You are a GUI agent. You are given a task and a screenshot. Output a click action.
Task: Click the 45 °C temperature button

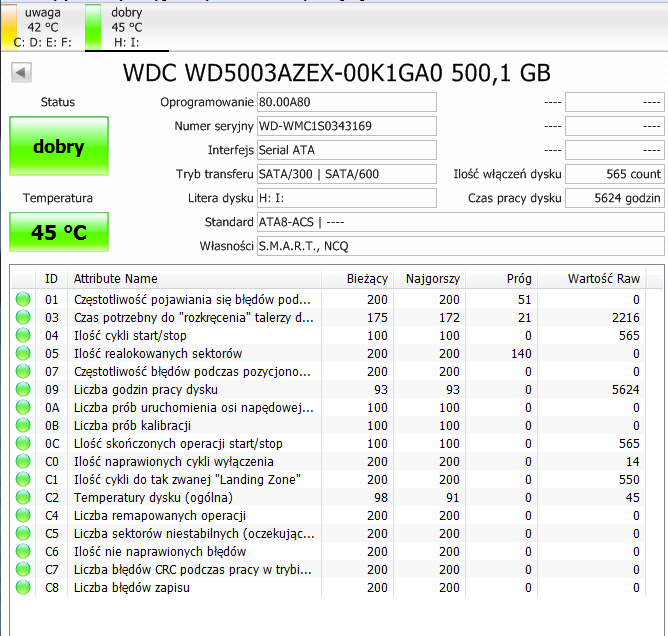tap(59, 232)
